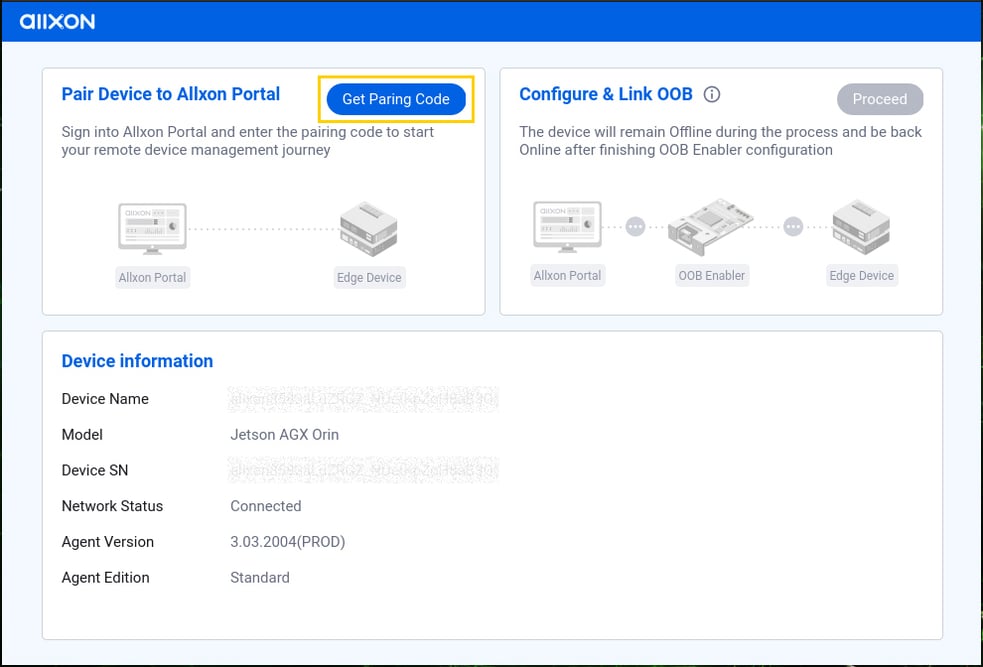
Task: Click the Configure & Link OOB heading
Action: [605, 94]
